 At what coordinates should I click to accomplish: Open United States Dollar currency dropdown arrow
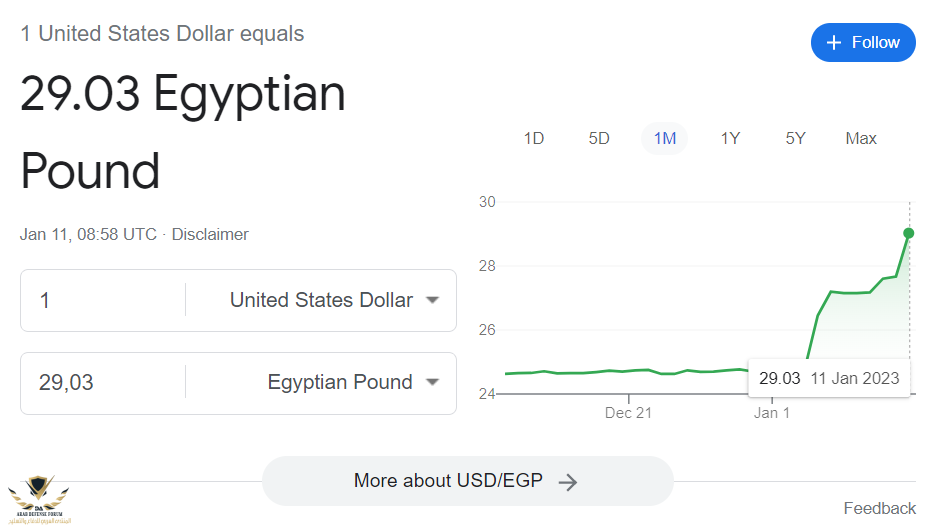[x=433, y=300]
